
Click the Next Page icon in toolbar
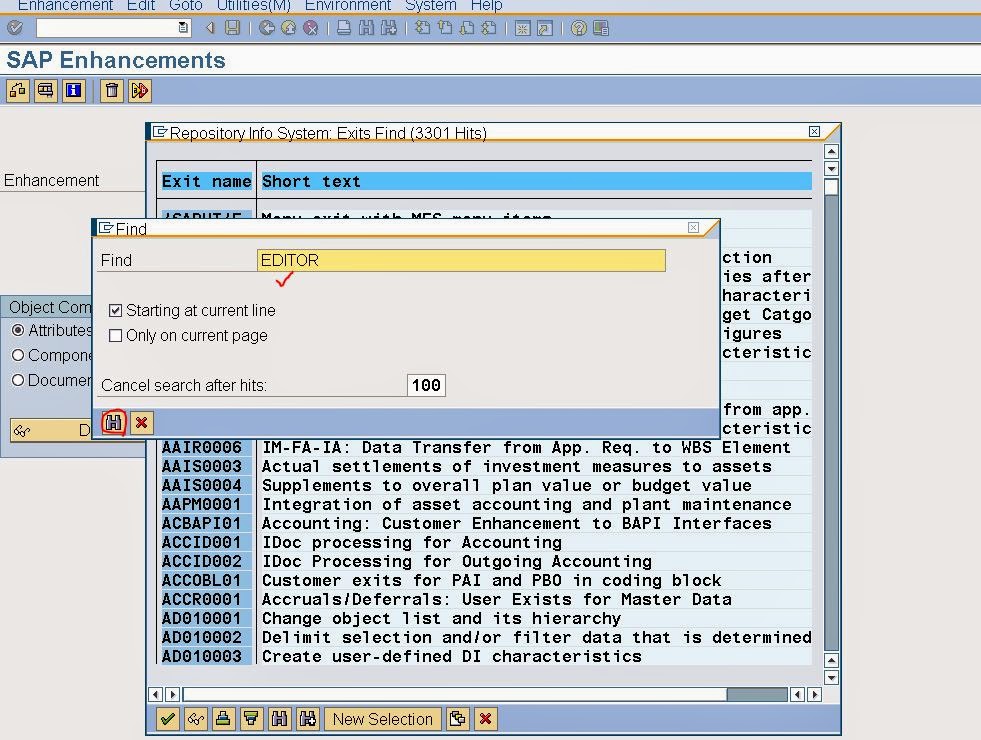coord(467,28)
